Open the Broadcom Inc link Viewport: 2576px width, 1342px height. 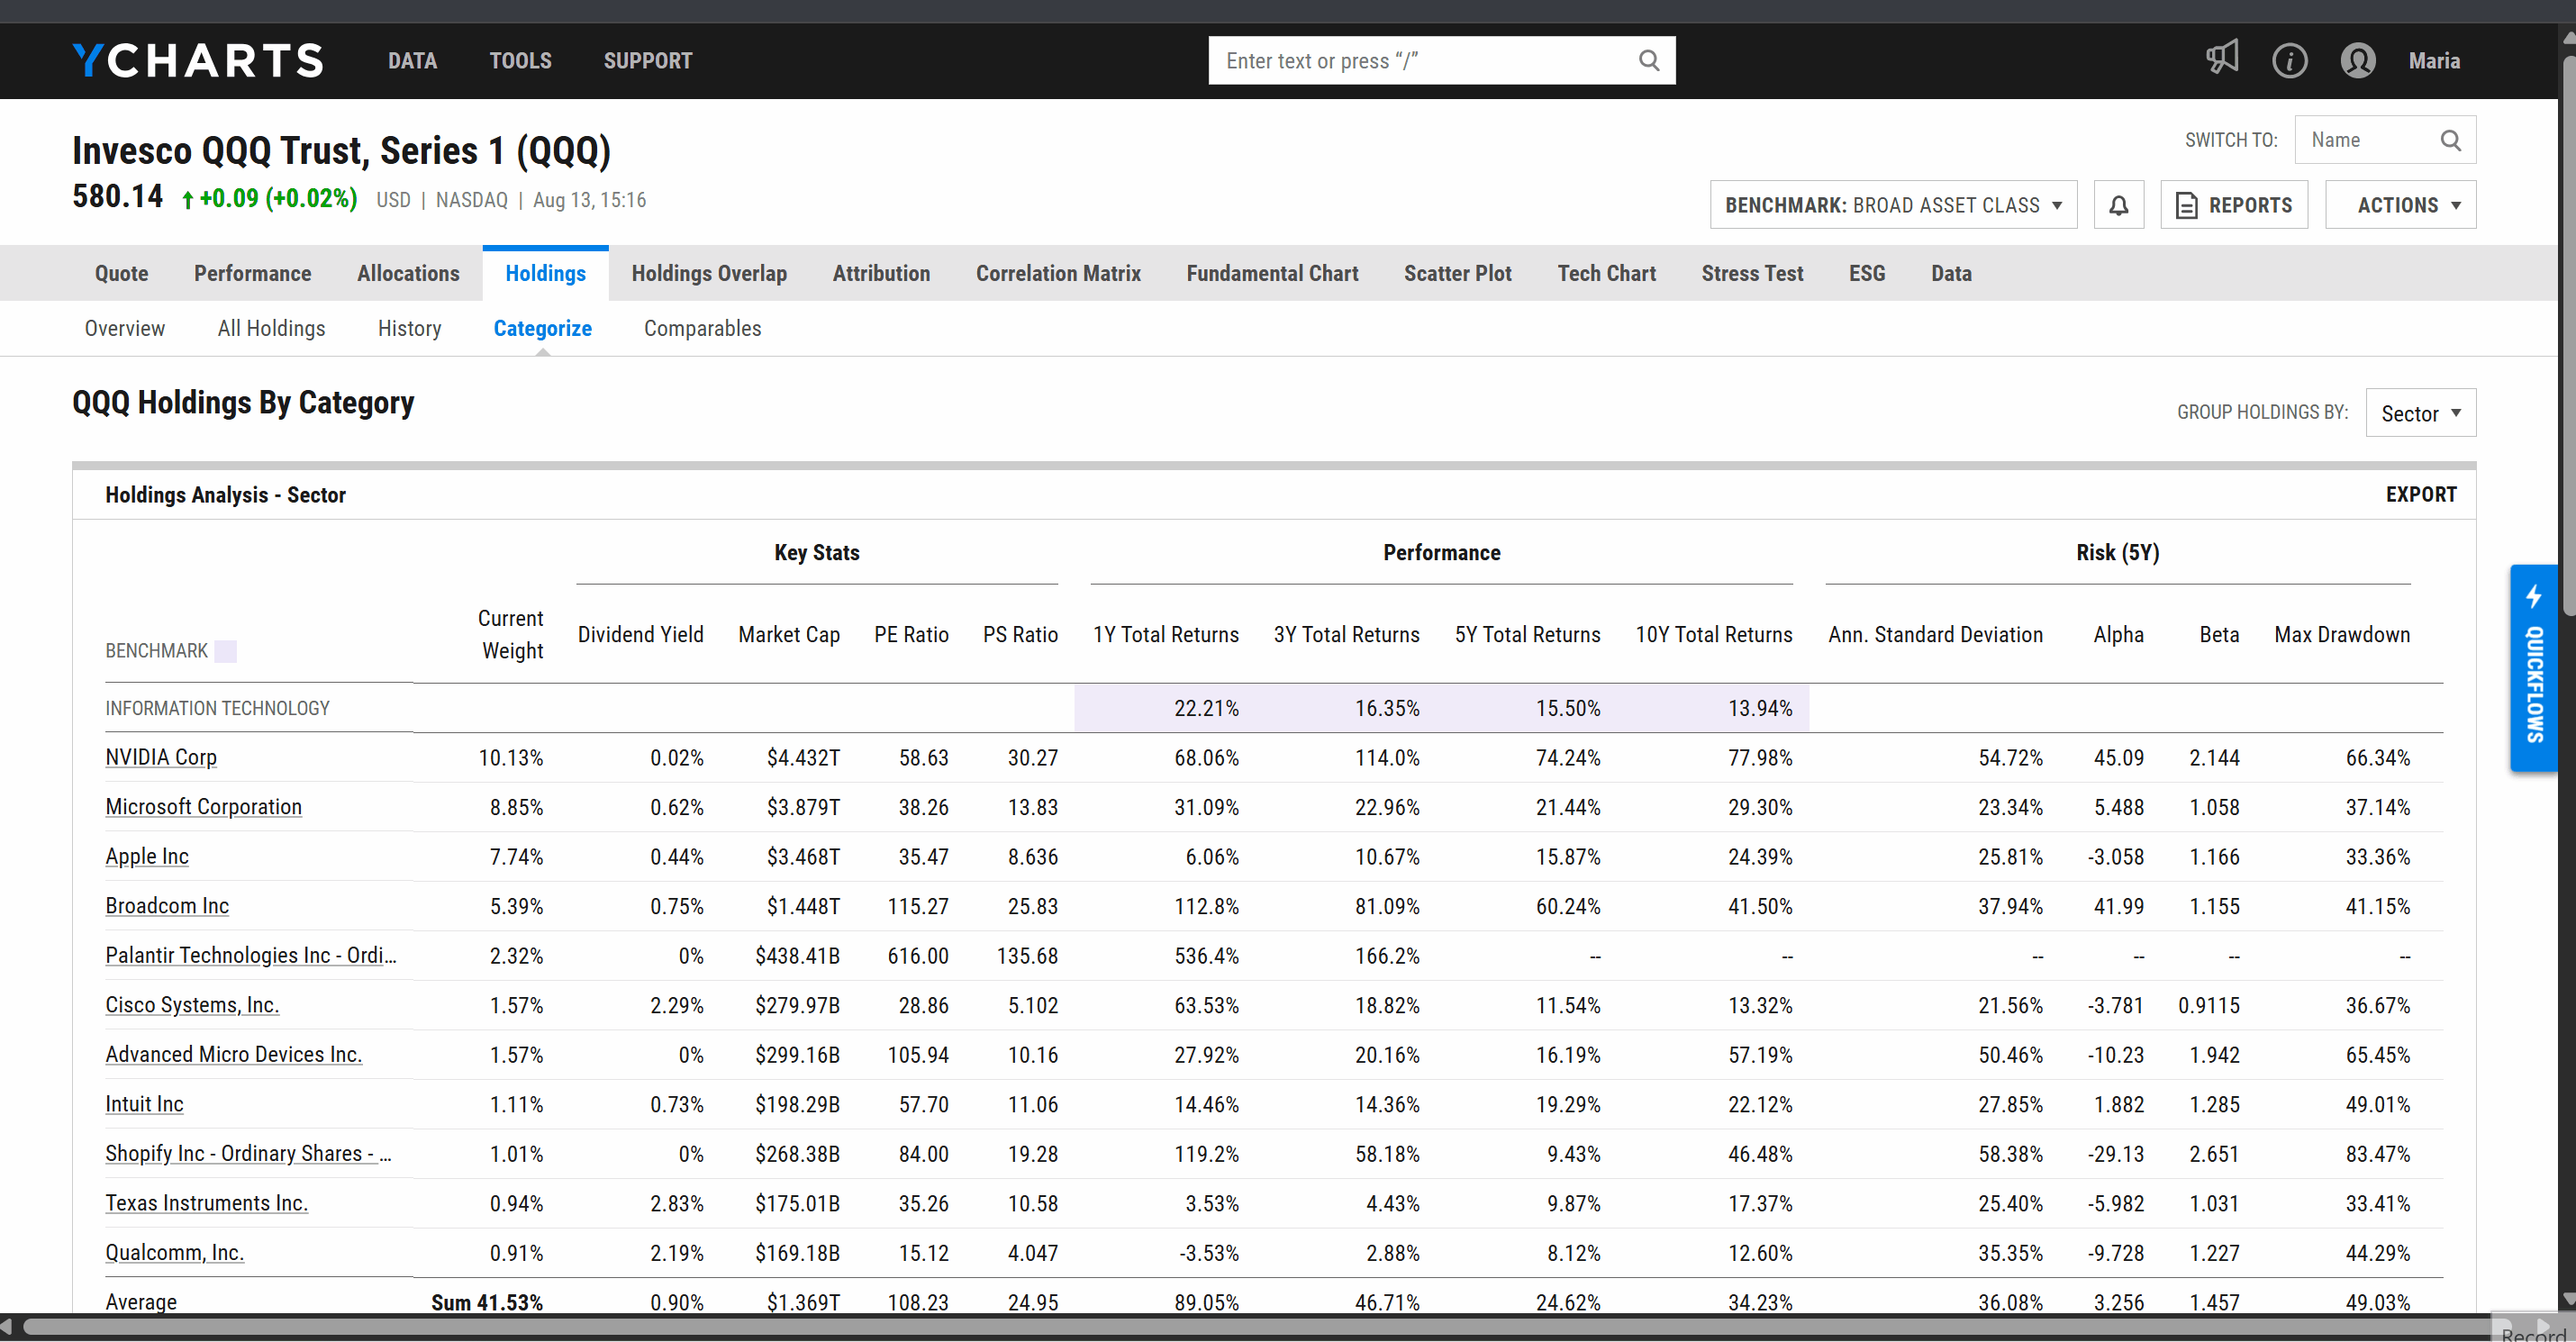[167, 905]
